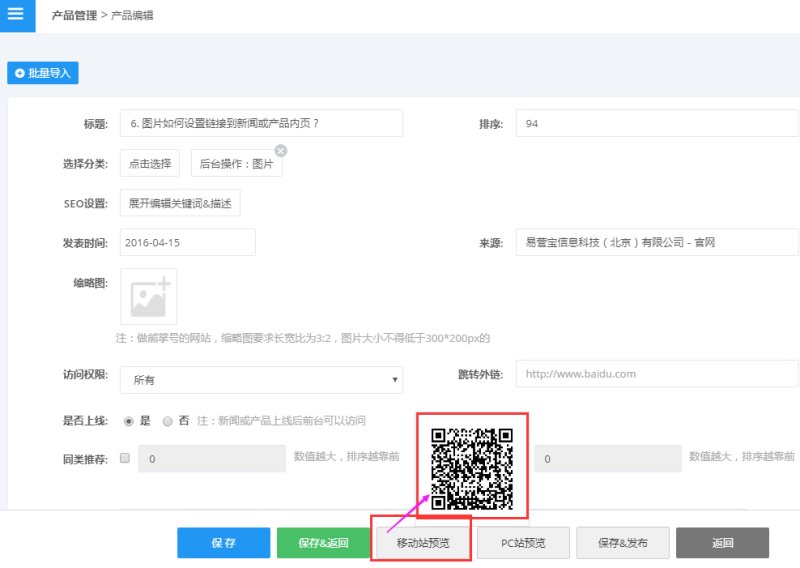
Task: Open the hamburger menu icon
Action: coord(15,15)
